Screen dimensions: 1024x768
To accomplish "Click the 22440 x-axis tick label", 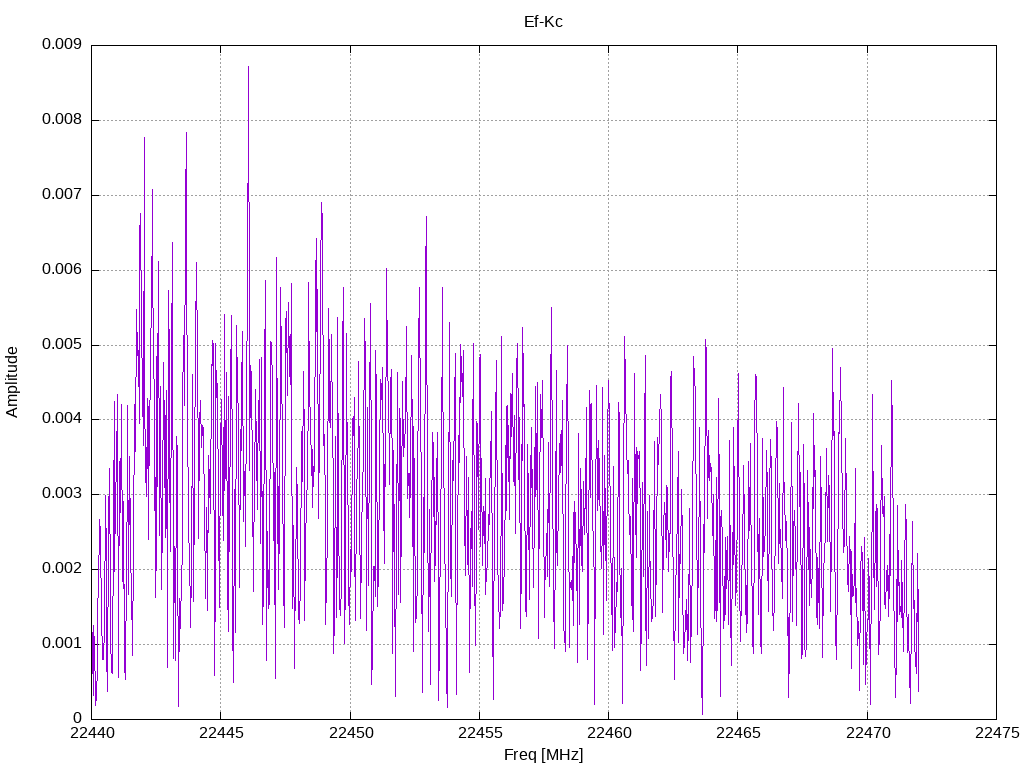I will [x=91, y=733].
